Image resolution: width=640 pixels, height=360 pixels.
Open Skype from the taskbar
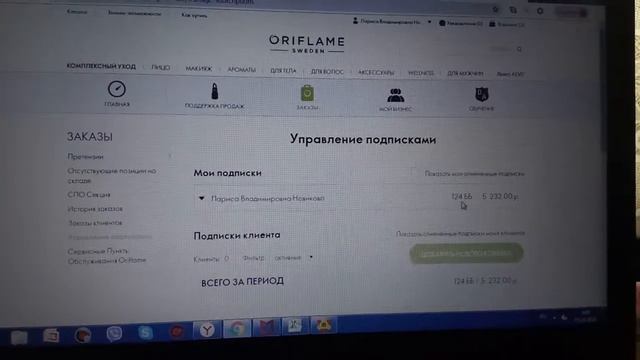click(145, 332)
